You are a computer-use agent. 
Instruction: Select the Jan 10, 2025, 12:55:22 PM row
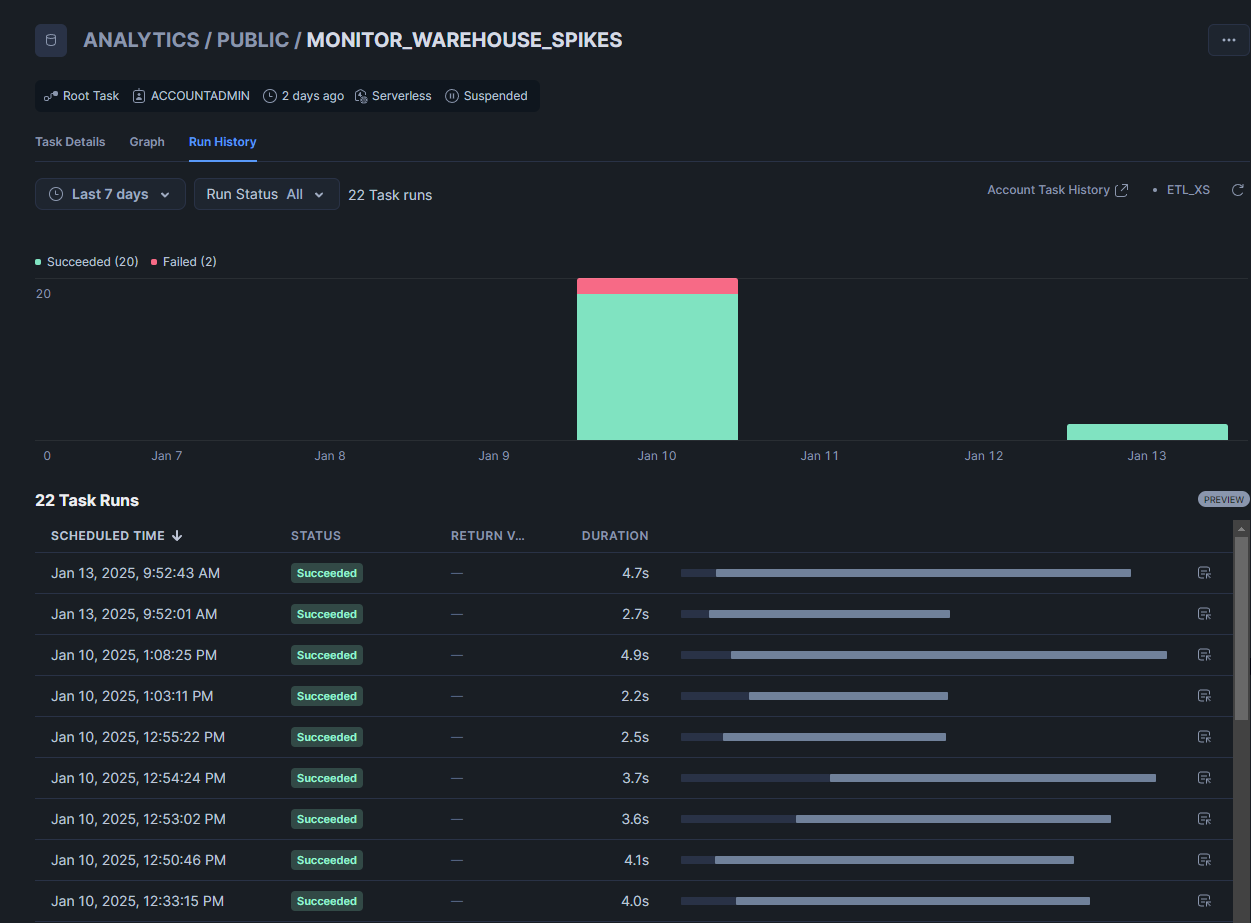634,737
